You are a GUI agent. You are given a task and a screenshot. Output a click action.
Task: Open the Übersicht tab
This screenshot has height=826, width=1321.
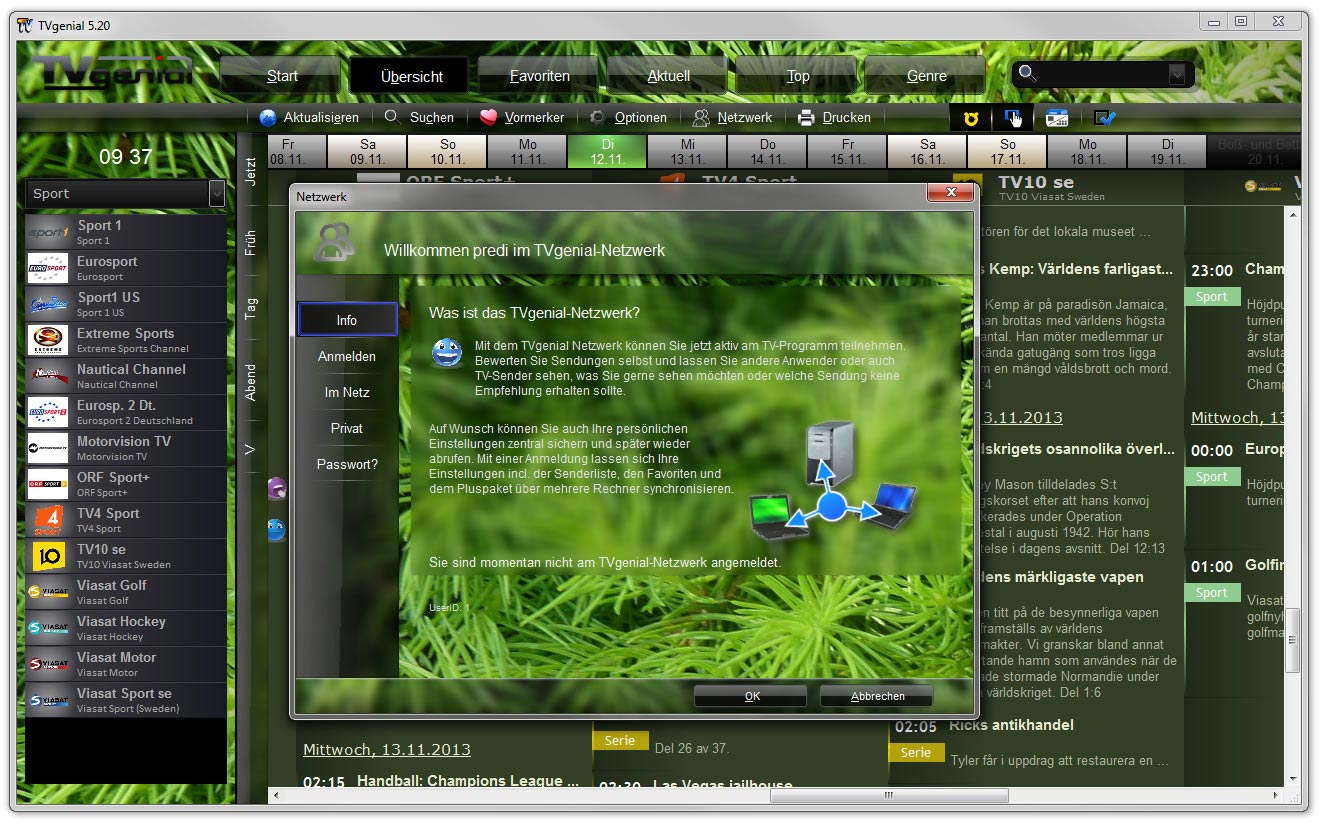(411, 76)
